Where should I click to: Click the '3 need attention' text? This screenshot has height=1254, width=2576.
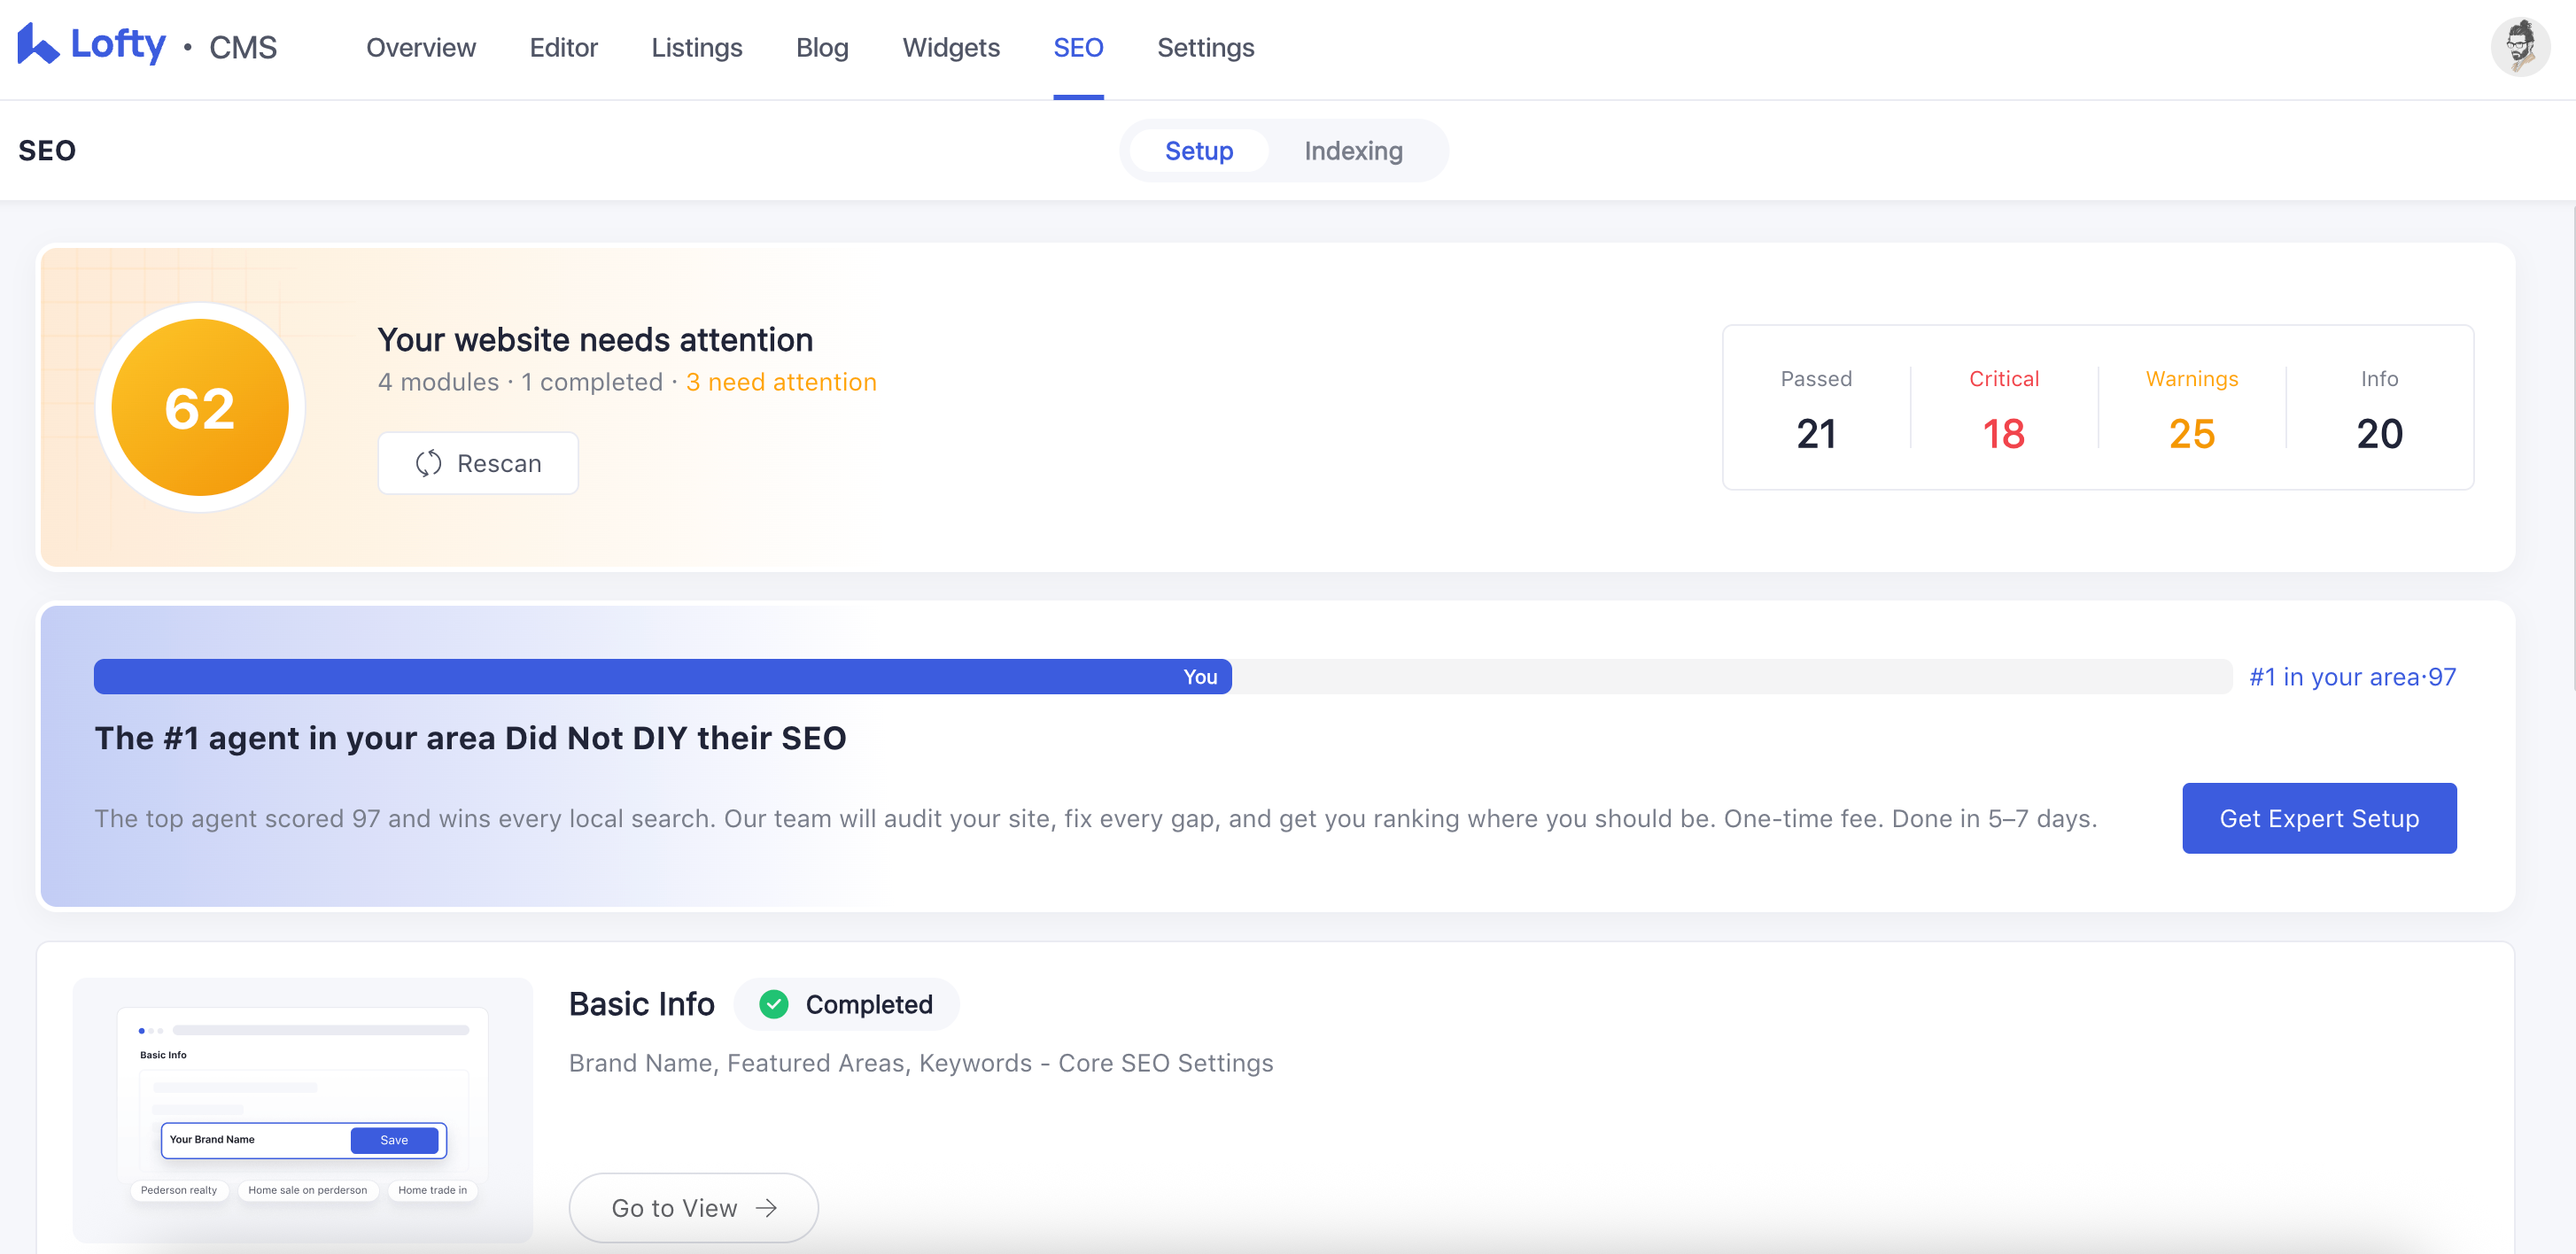pyautogui.click(x=781, y=382)
